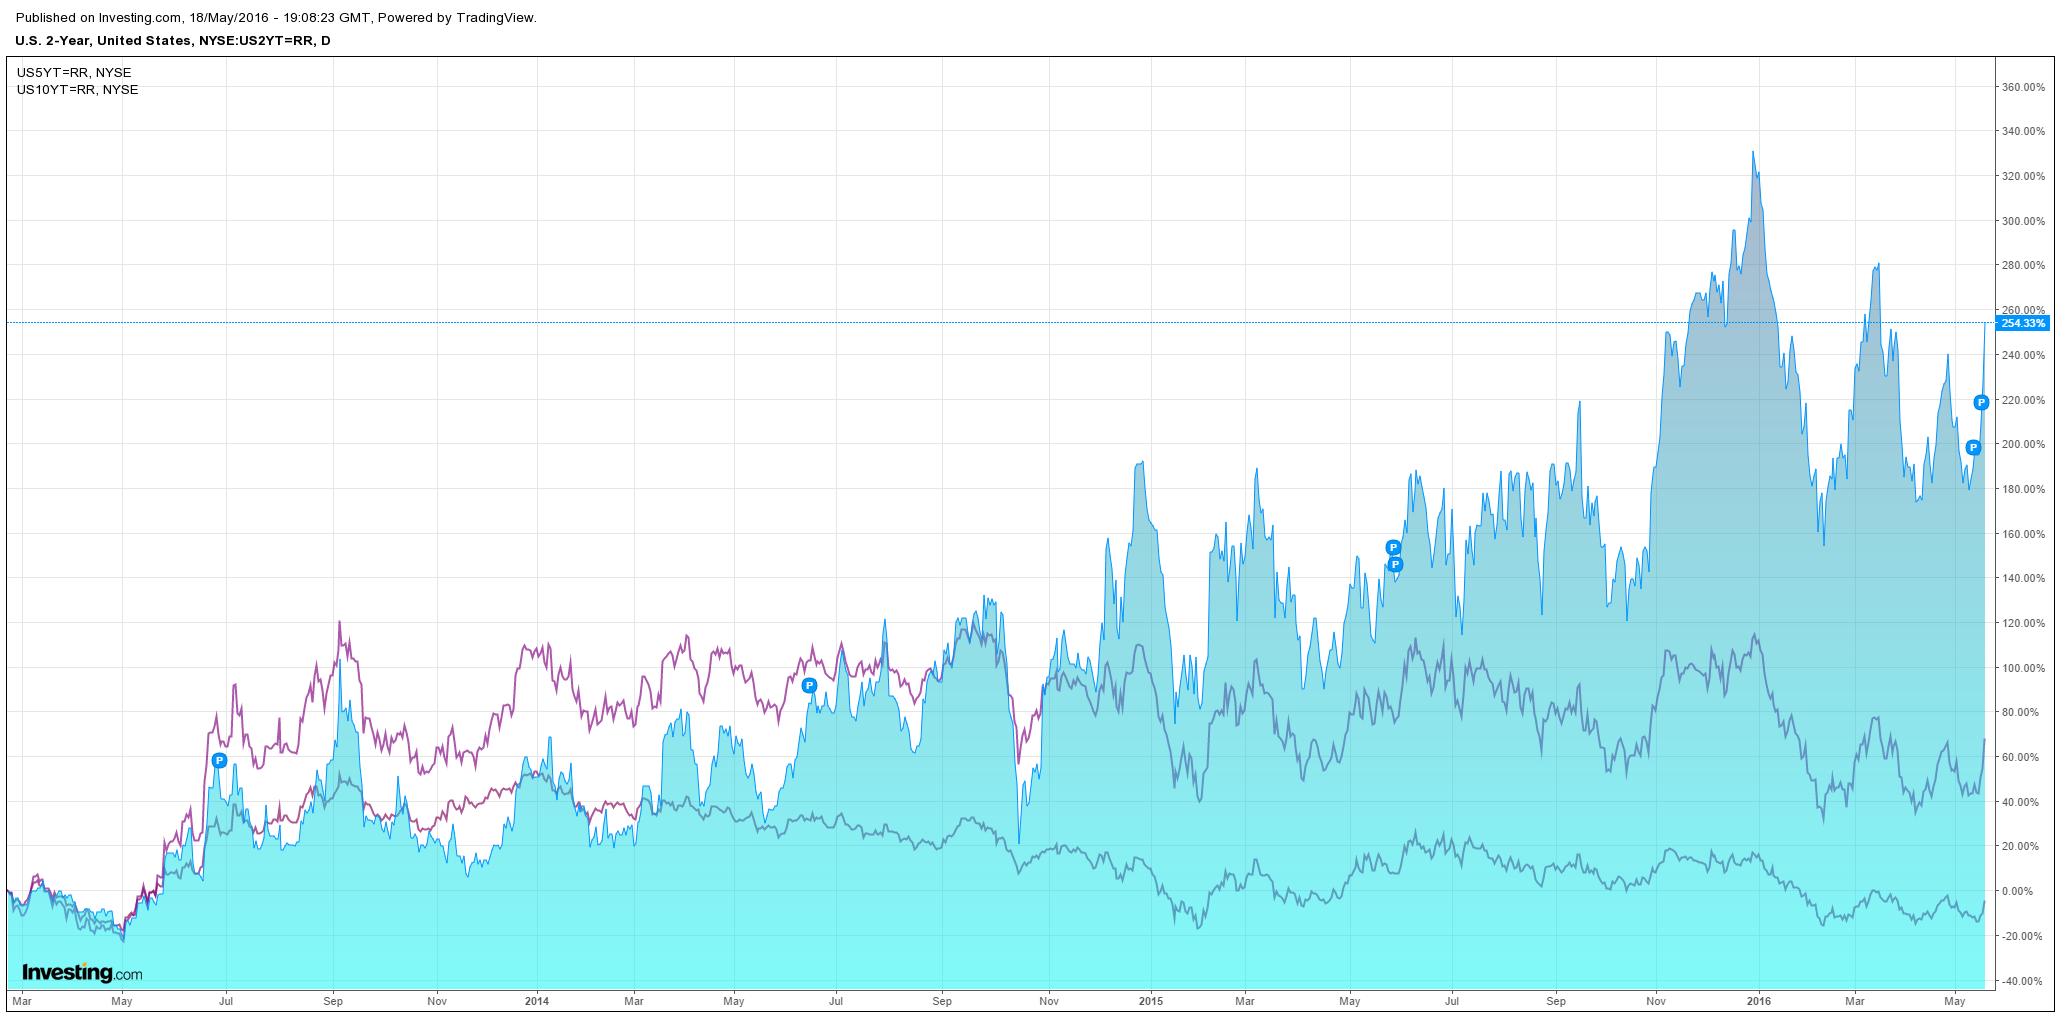Click the 200.00% axis label
This screenshot has width=2061, height=1014.
(2023, 444)
